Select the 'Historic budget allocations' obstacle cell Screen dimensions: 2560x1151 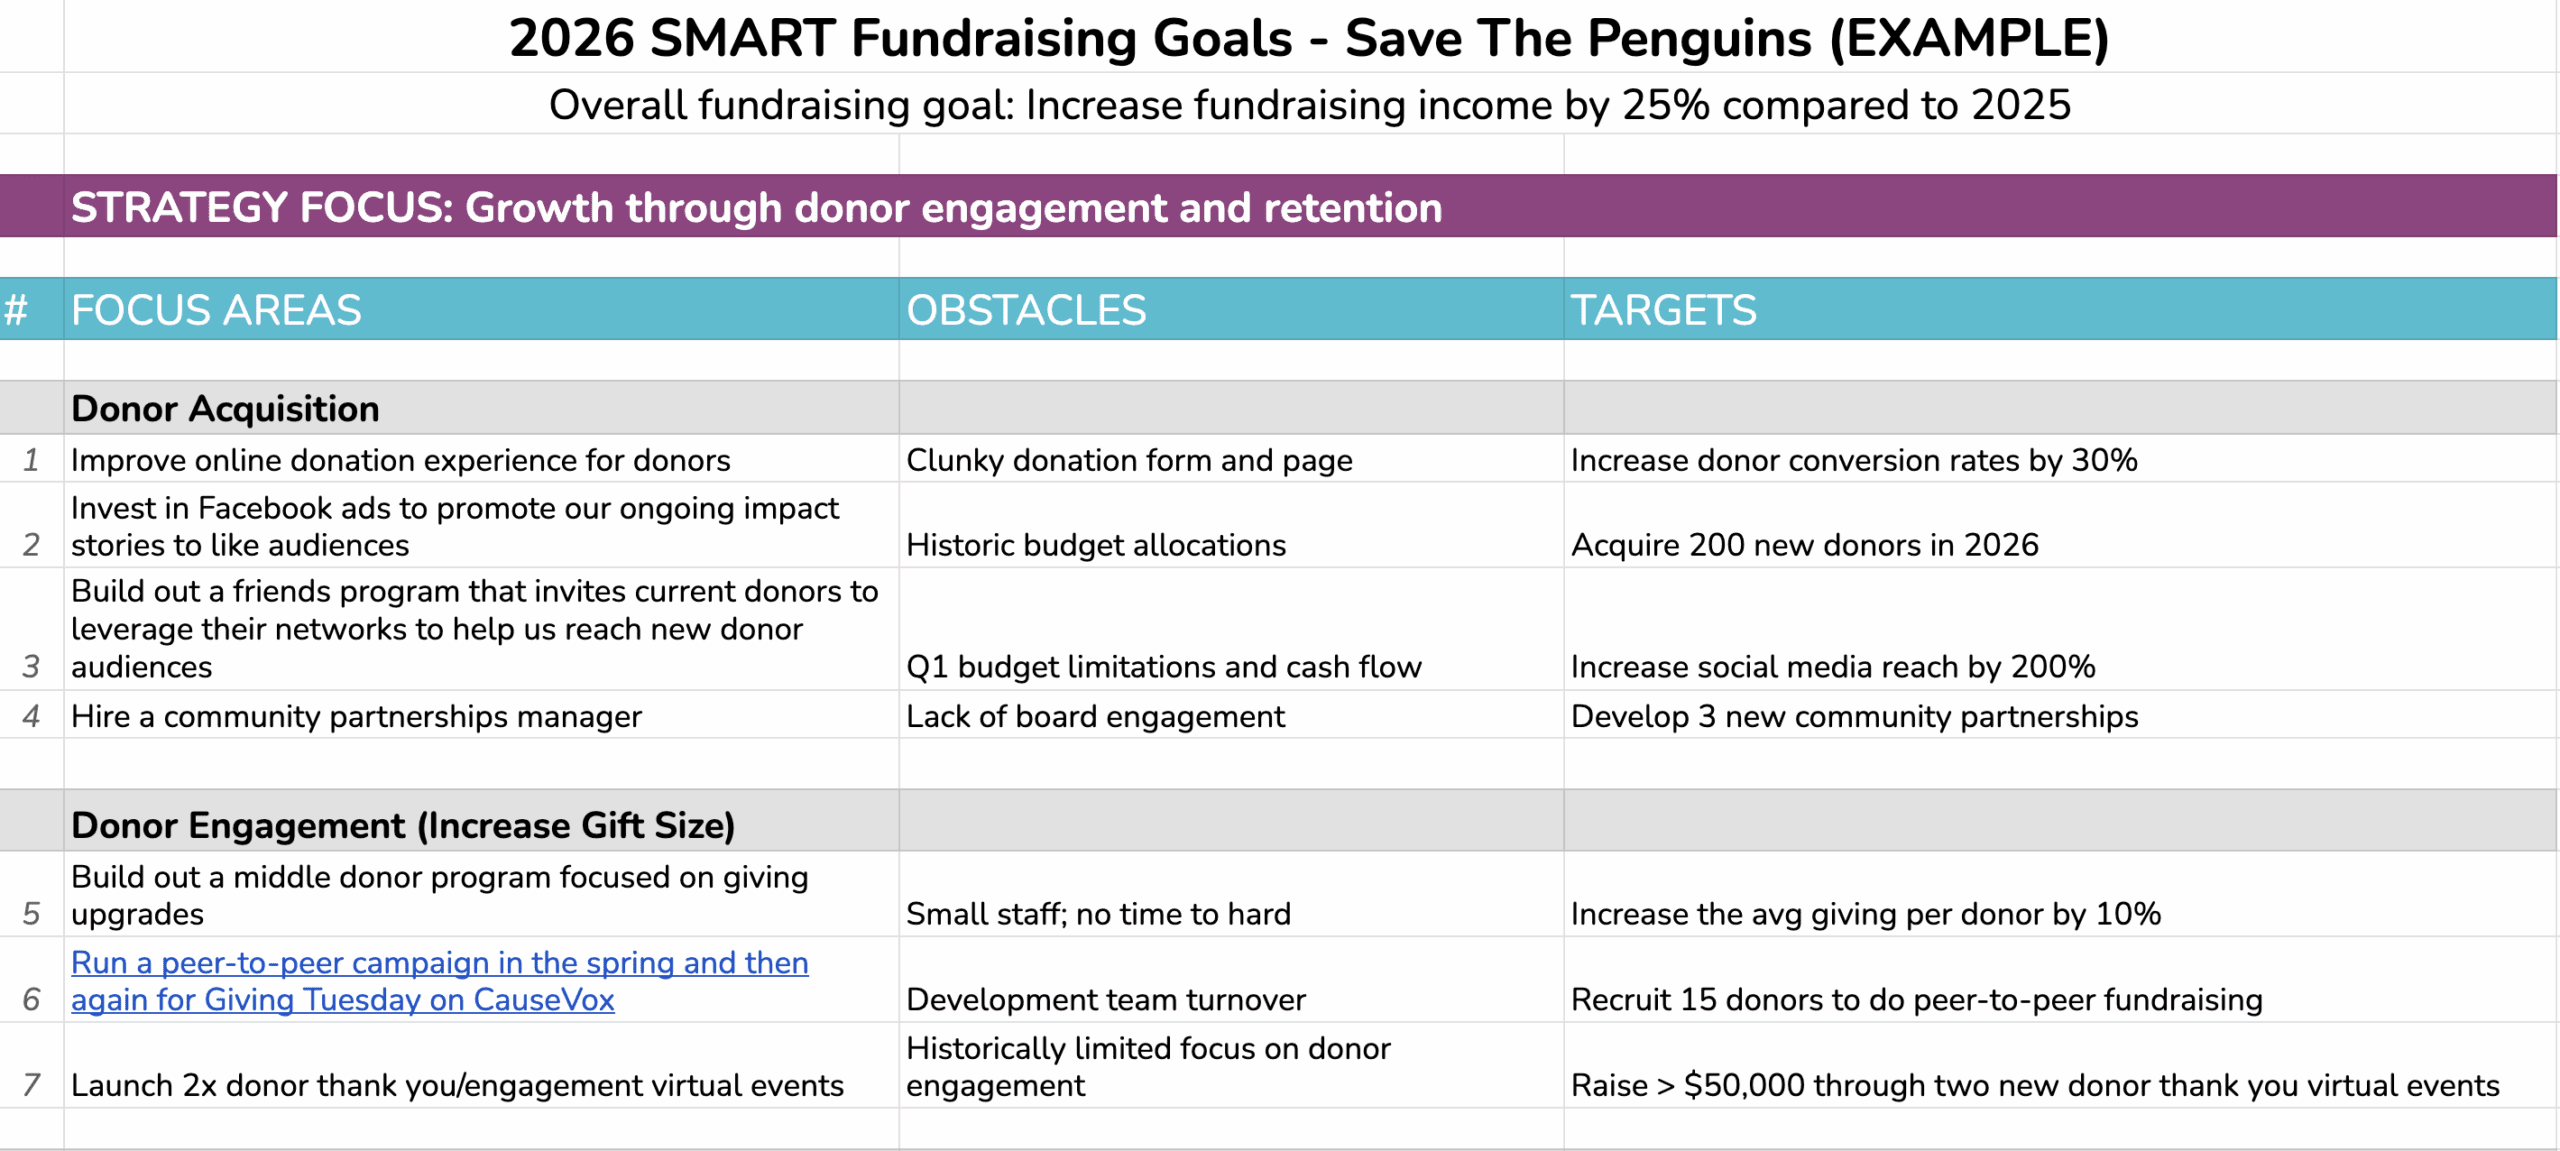click(1096, 544)
